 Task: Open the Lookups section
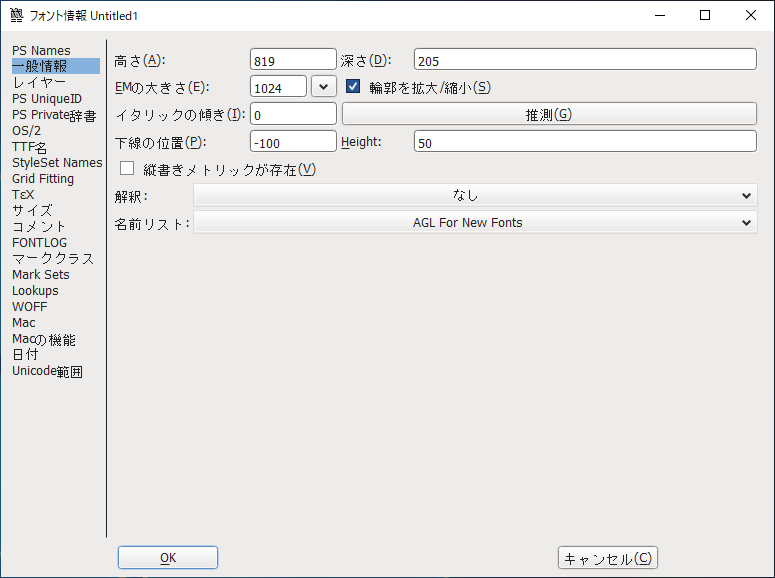(35, 290)
